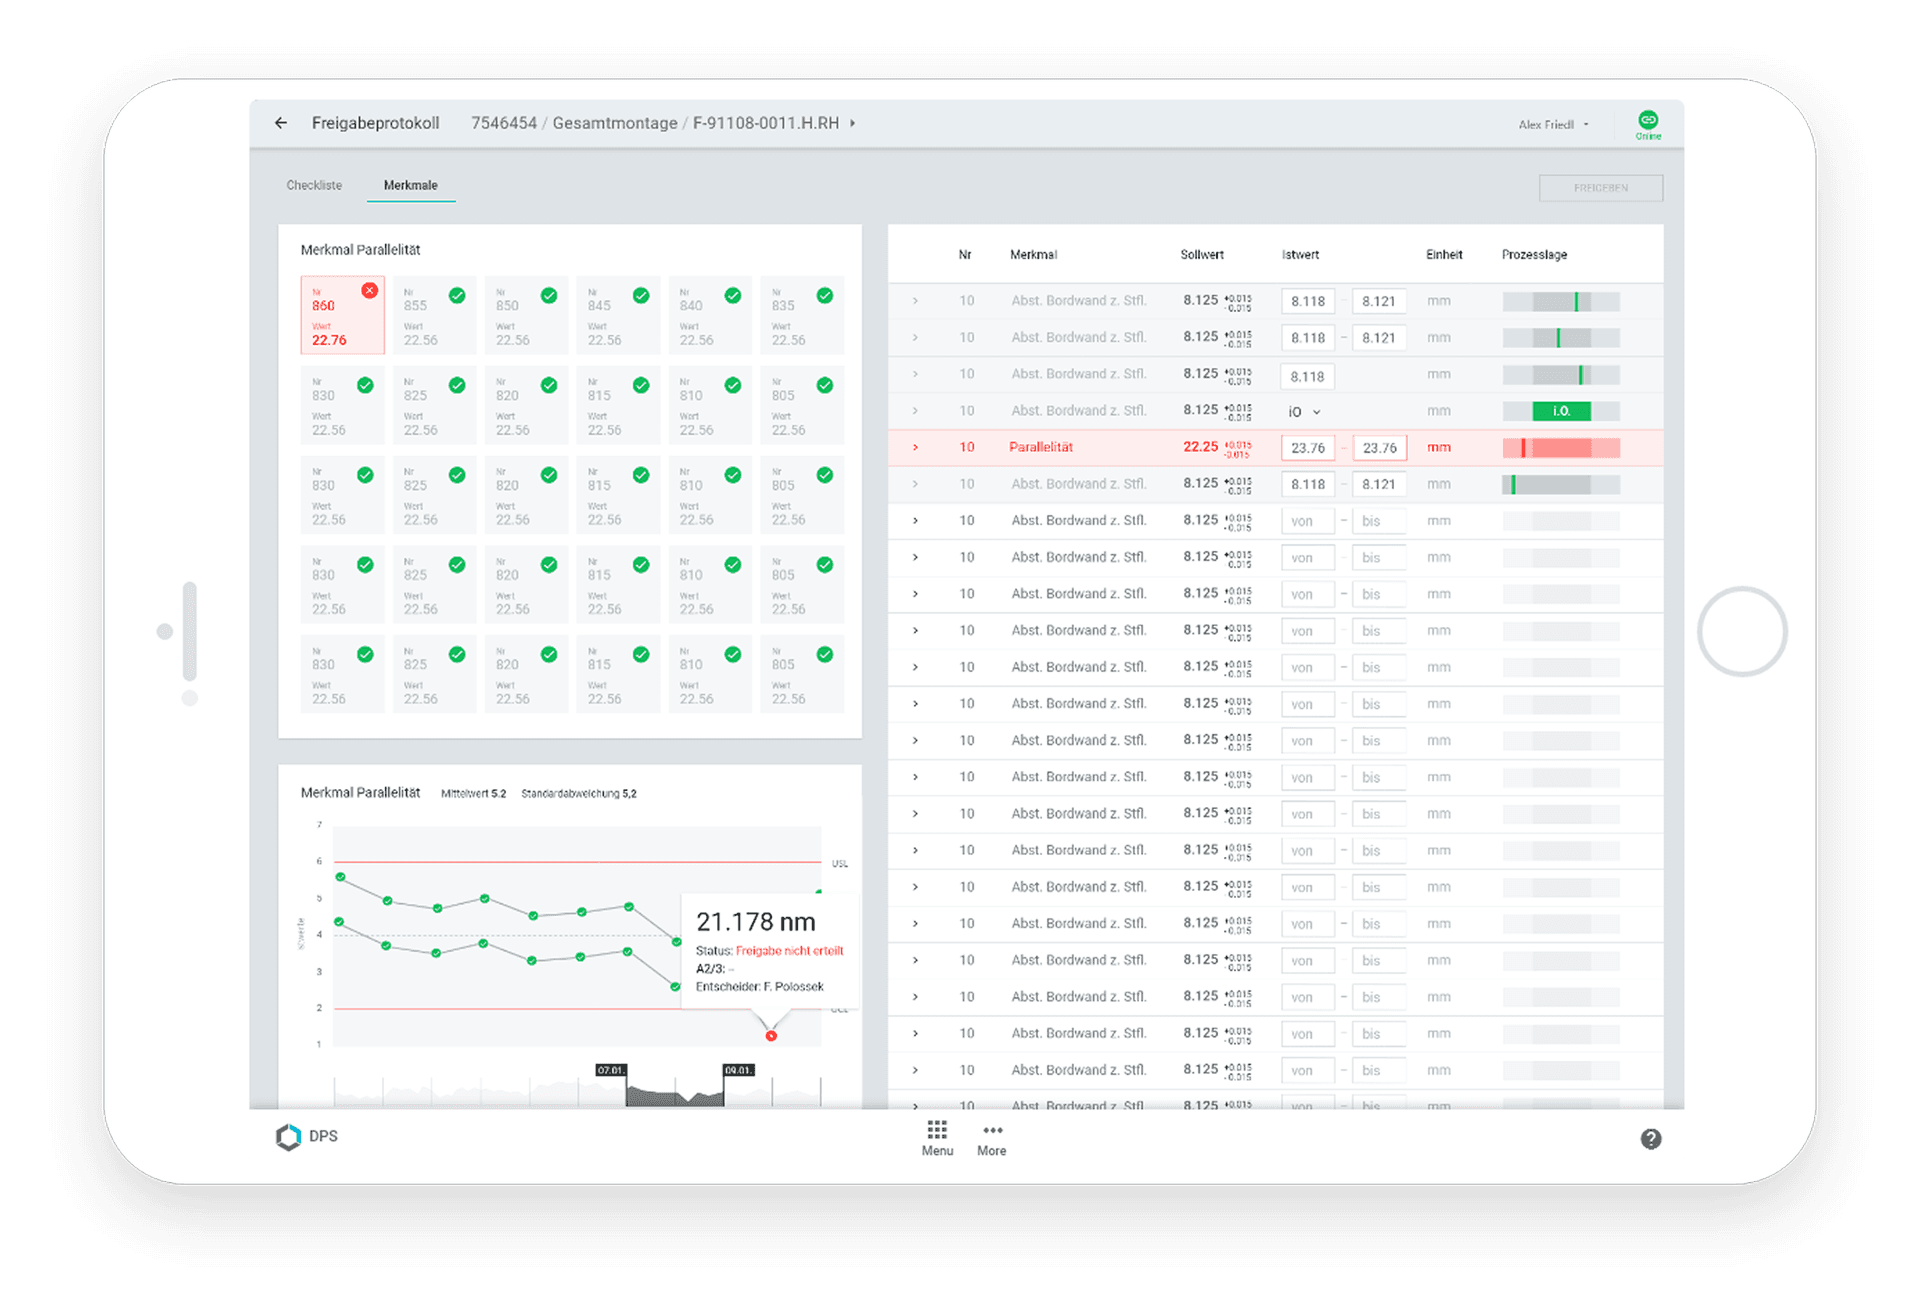This screenshot has height=1313, width=1920.
Task: Open the Help question mark icon
Action: point(1650,1138)
